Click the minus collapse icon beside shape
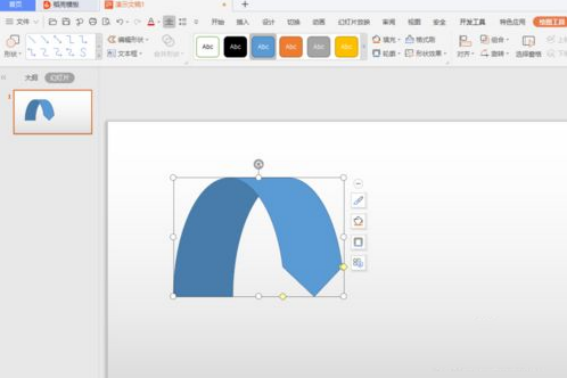Image resolution: width=567 pixels, height=378 pixels. [358, 184]
